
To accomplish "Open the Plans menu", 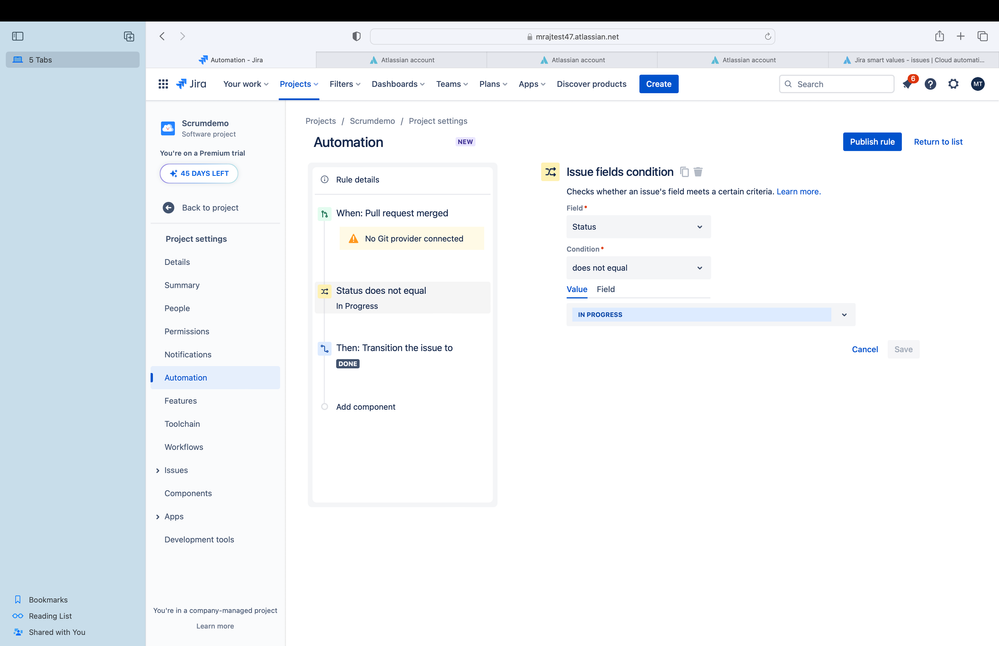I will (x=493, y=84).
